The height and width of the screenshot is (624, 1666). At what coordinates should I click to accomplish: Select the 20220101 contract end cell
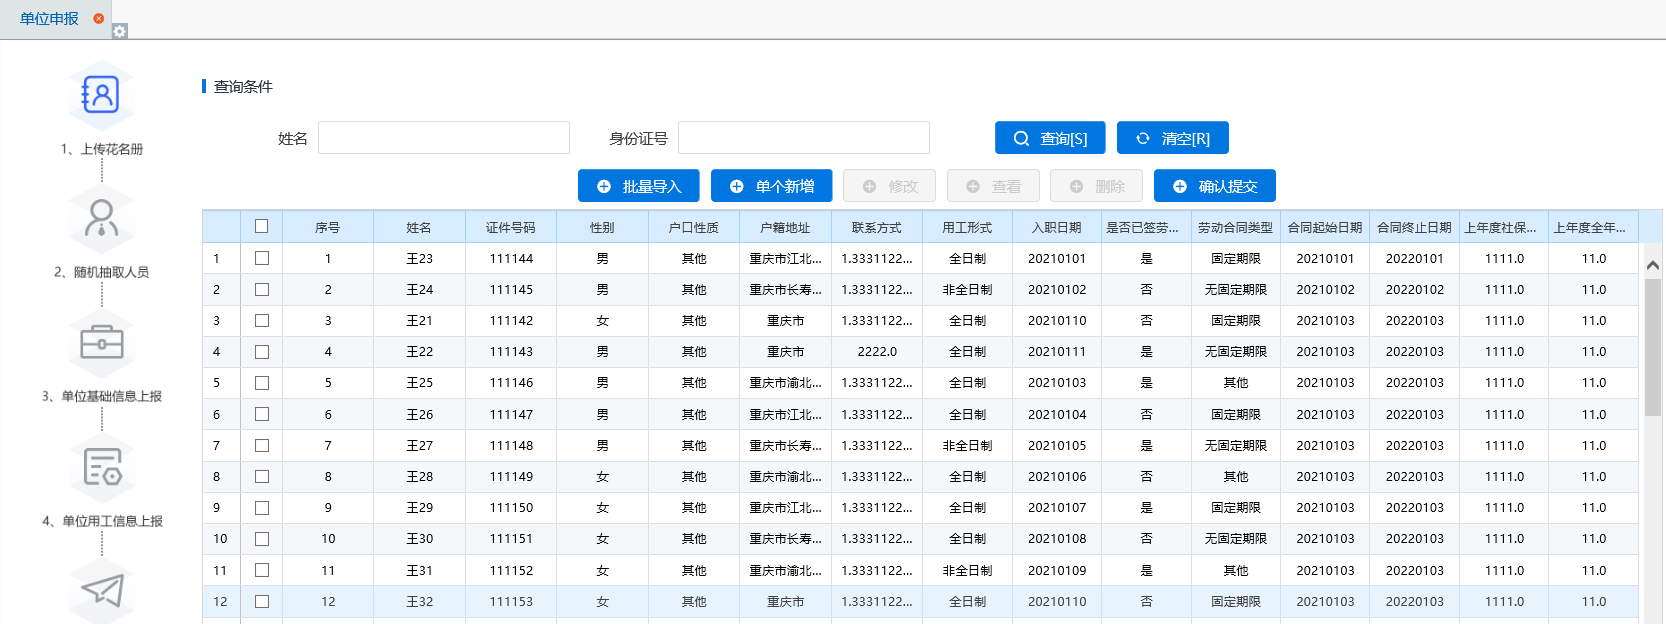(x=1414, y=258)
